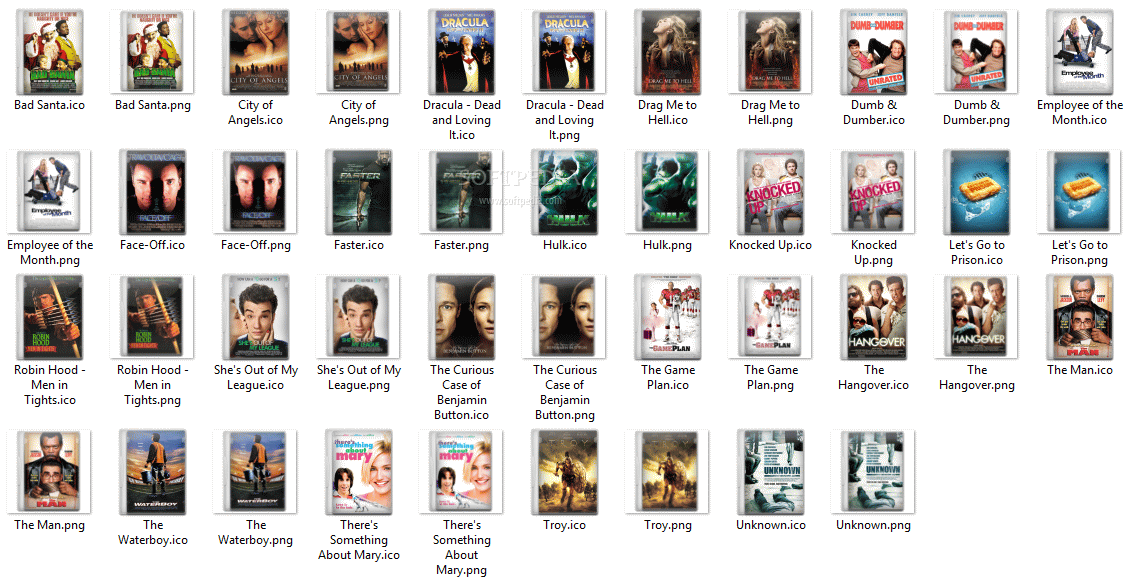Select There's Something About Mary.ico
Screen dimensions: 1123x583
(x=358, y=472)
